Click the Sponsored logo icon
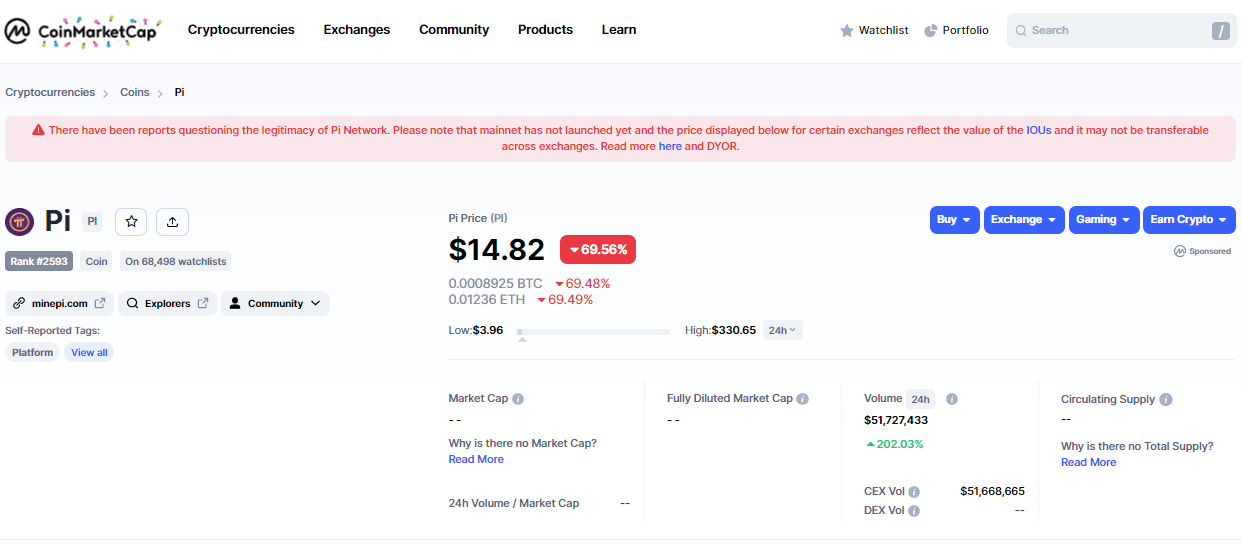Screen dimensions: 1242x549 coord(1179,251)
